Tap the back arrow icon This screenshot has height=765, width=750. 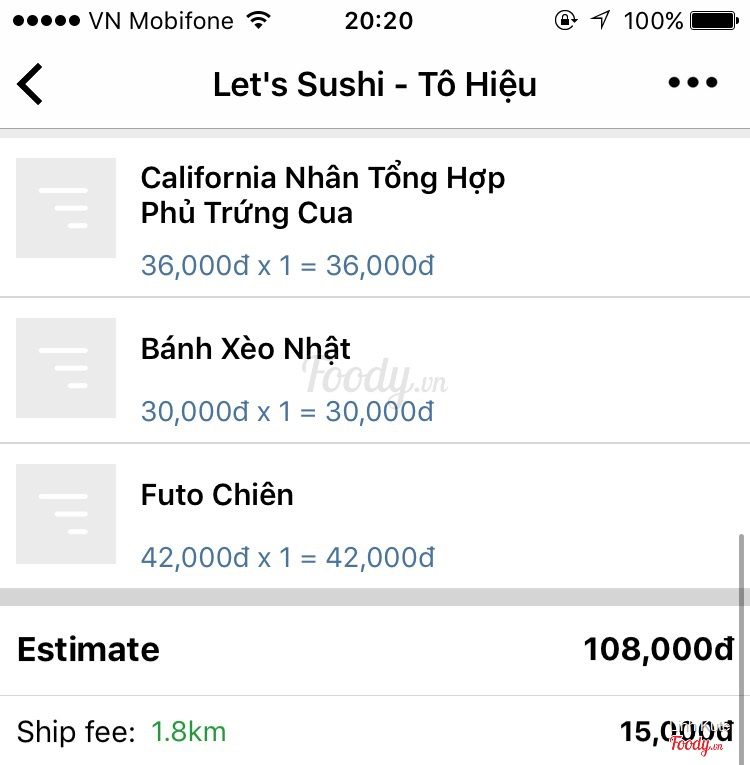(30, 84)
